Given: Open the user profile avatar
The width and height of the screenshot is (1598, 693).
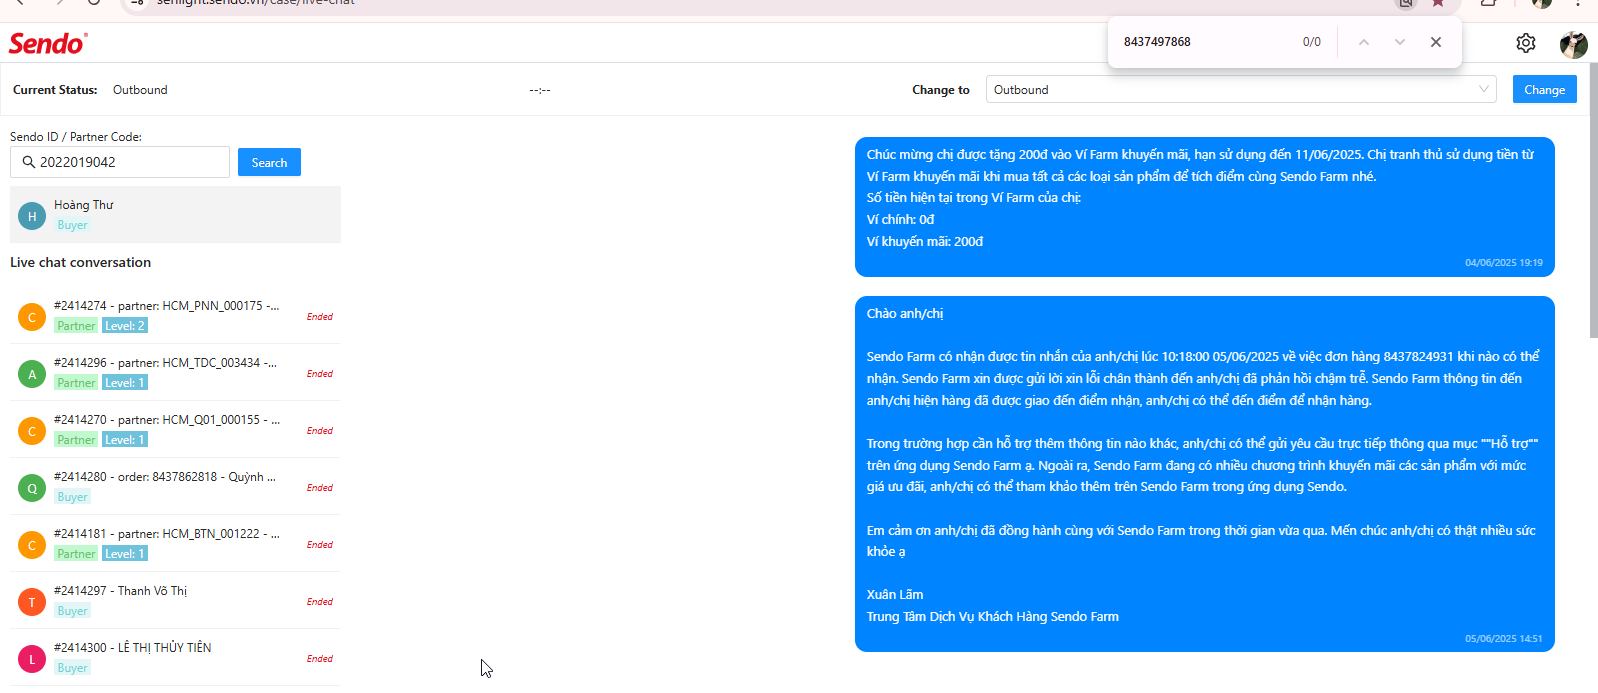Looking at the screenshot, I should [x=1573, y=44].
